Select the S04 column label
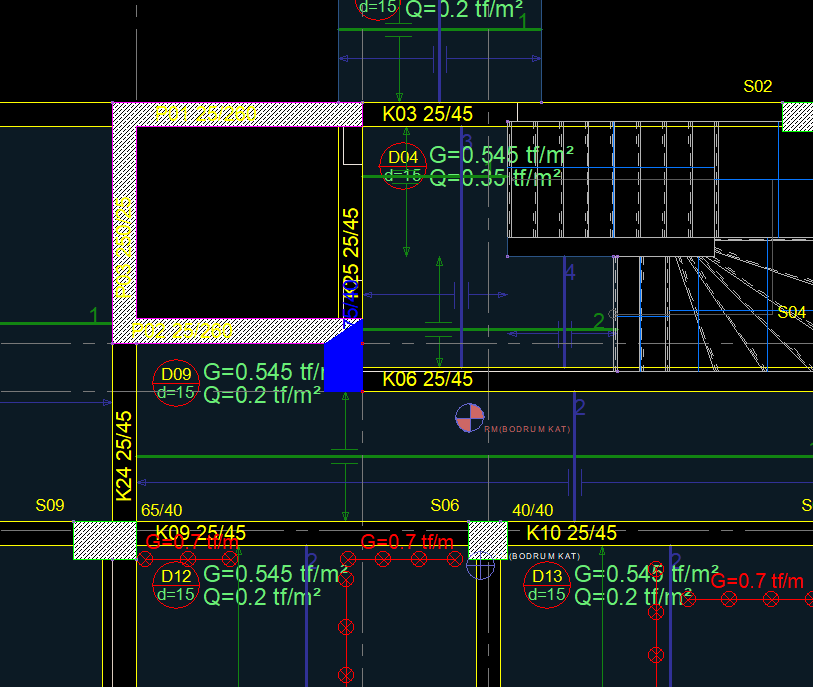This screenshot has height=687, width=813. click(791, 313)
